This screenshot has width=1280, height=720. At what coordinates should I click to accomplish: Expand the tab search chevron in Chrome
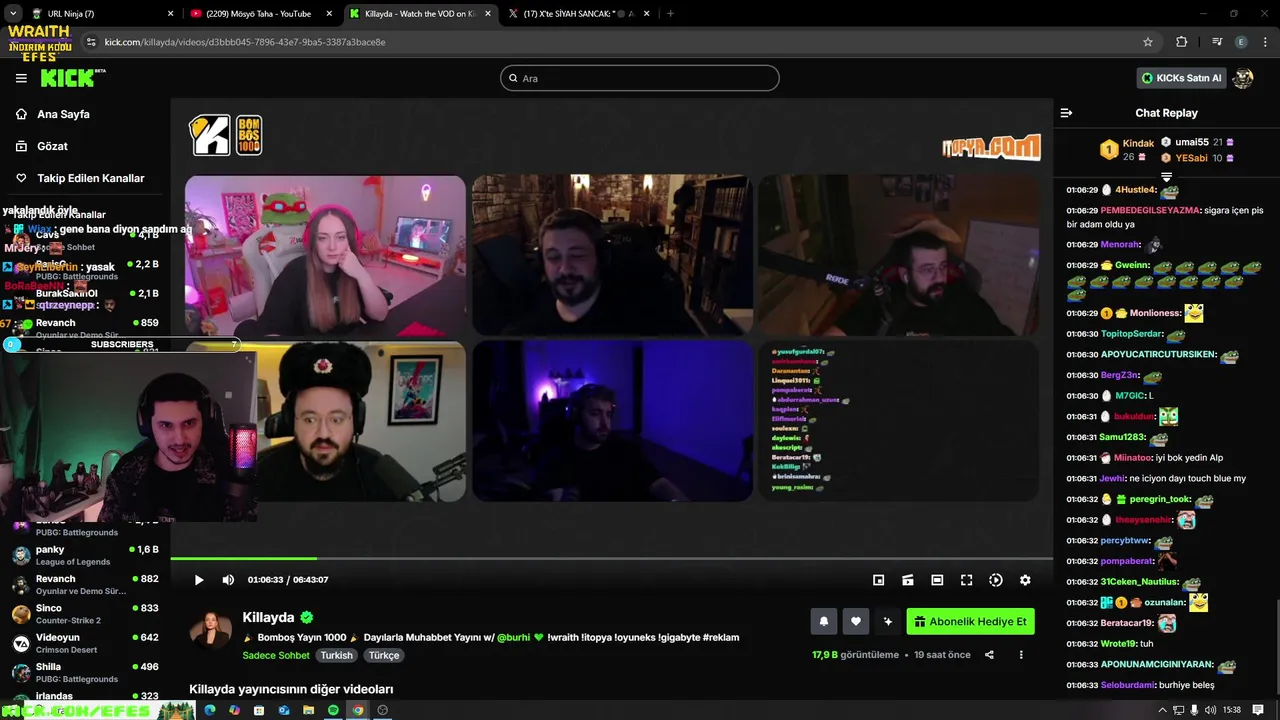pyautogui.click(x=12, y=14)
